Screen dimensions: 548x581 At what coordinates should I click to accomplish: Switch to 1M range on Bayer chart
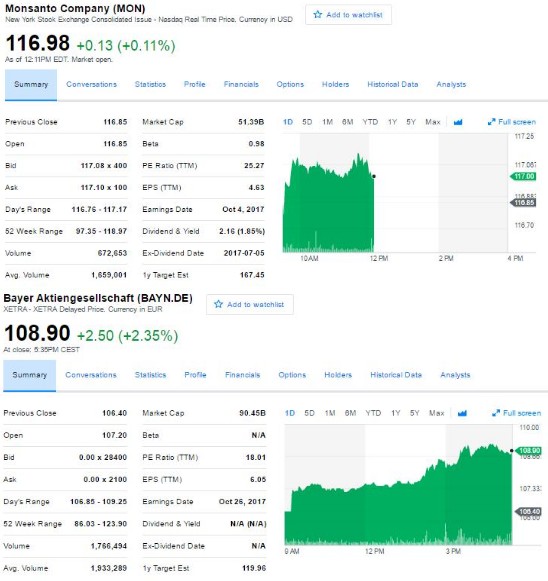point(330,413)
